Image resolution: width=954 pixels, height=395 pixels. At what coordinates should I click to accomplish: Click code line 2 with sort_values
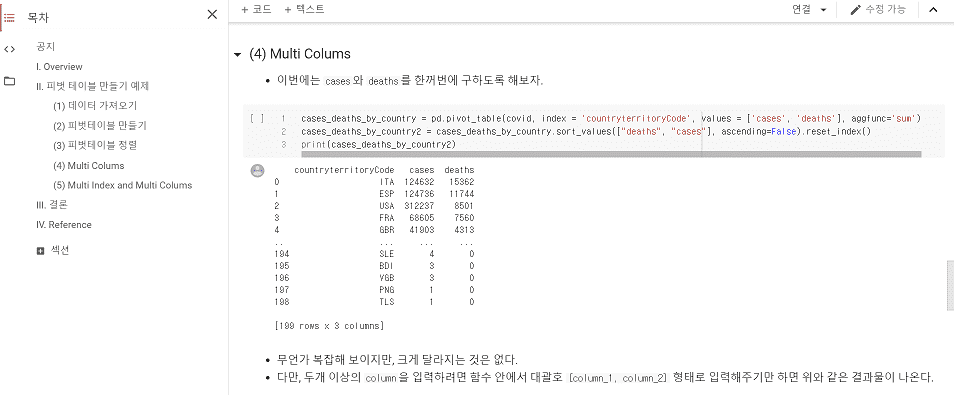point(587,131)
